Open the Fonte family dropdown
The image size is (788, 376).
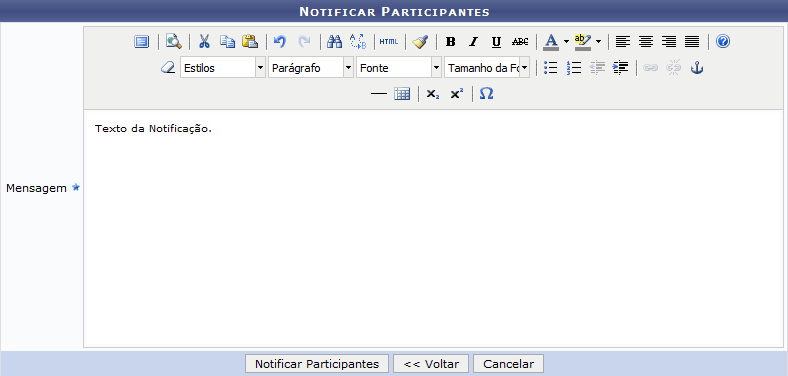coord(399,68)
